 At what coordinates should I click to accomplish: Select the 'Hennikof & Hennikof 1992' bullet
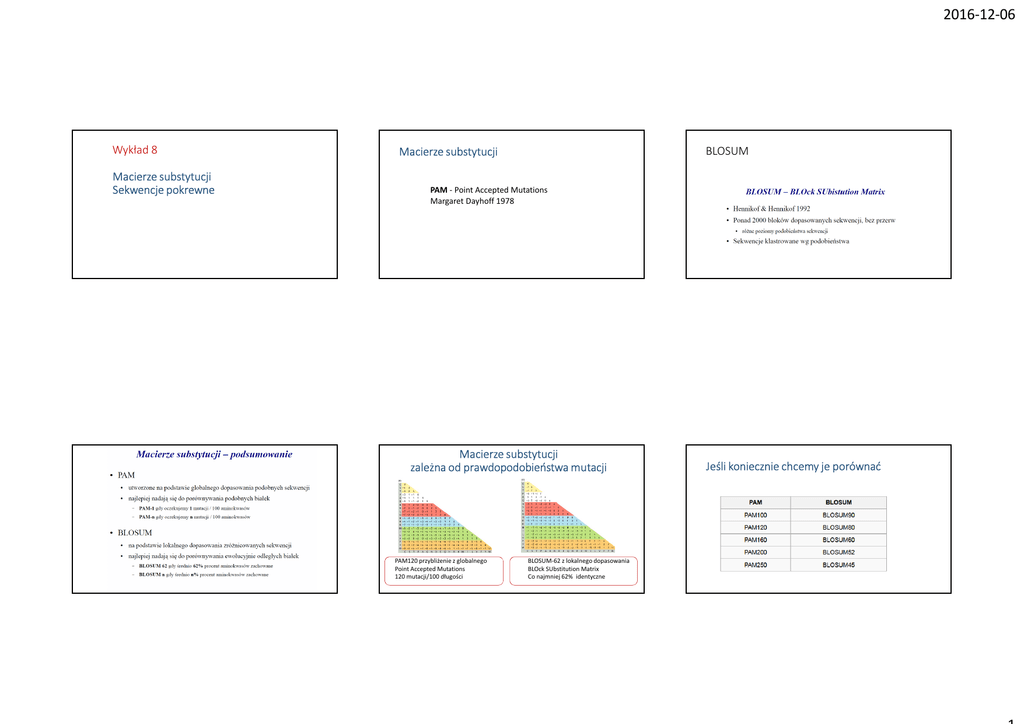point(771,208)
